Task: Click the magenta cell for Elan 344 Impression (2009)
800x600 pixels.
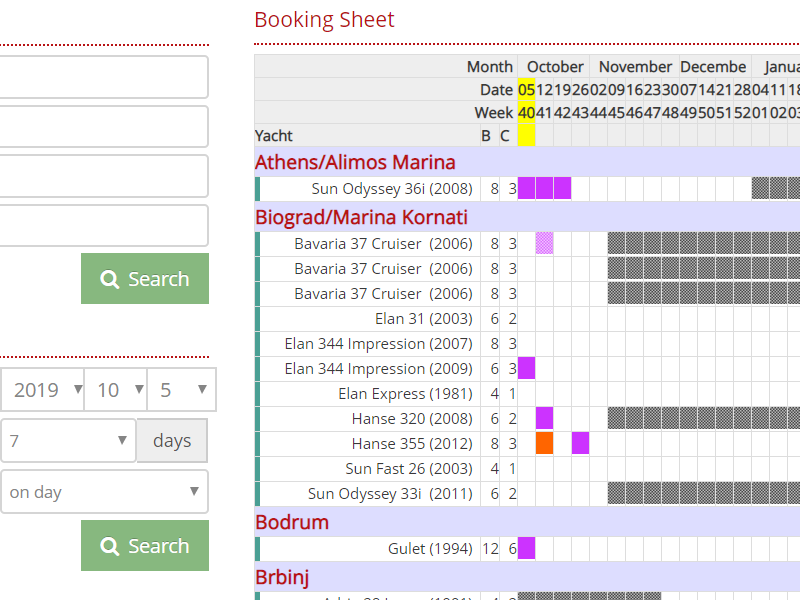Action: pos(526,368)
